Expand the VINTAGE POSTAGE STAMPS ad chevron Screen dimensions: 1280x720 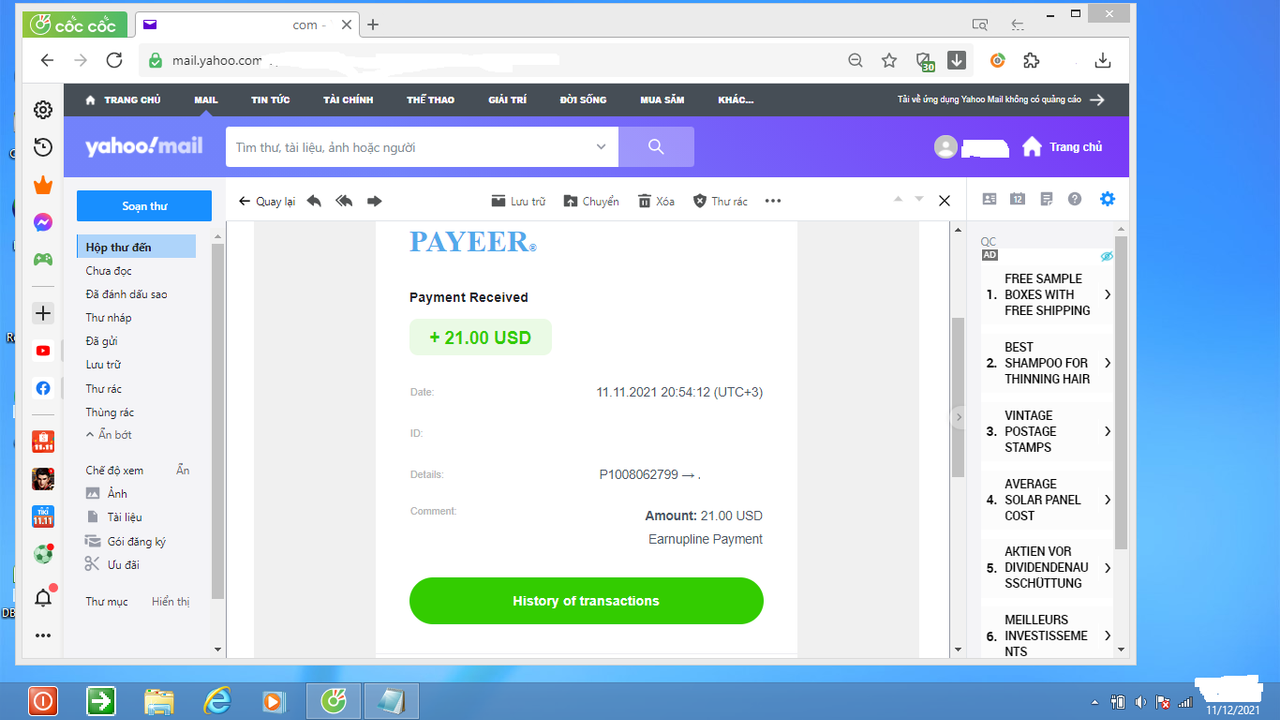1107,431
